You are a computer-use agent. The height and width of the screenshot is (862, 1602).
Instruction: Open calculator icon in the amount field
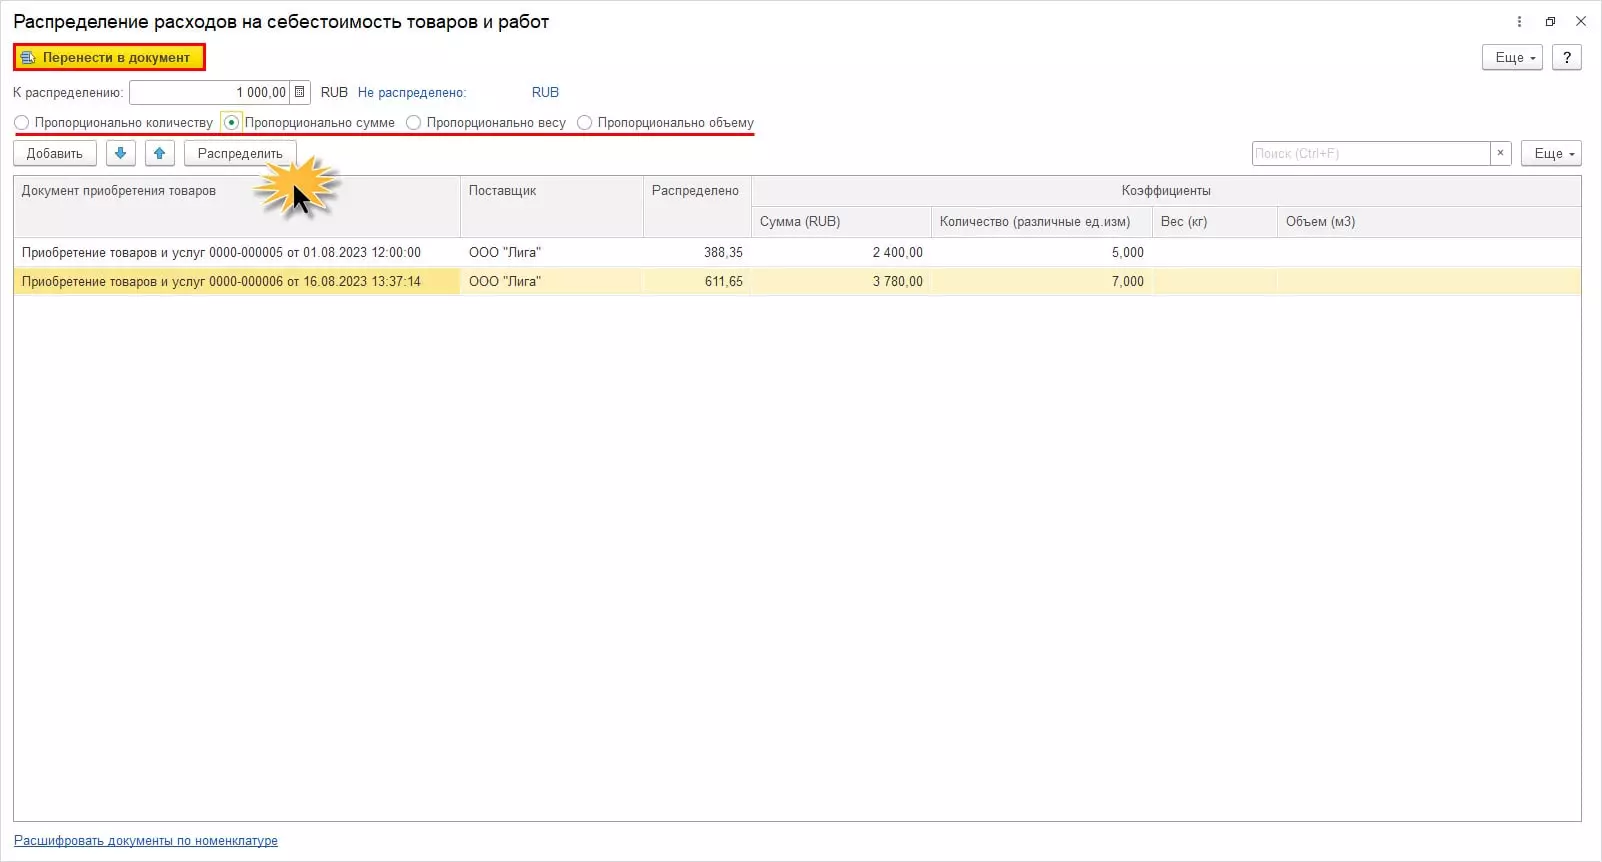point(299,92)
